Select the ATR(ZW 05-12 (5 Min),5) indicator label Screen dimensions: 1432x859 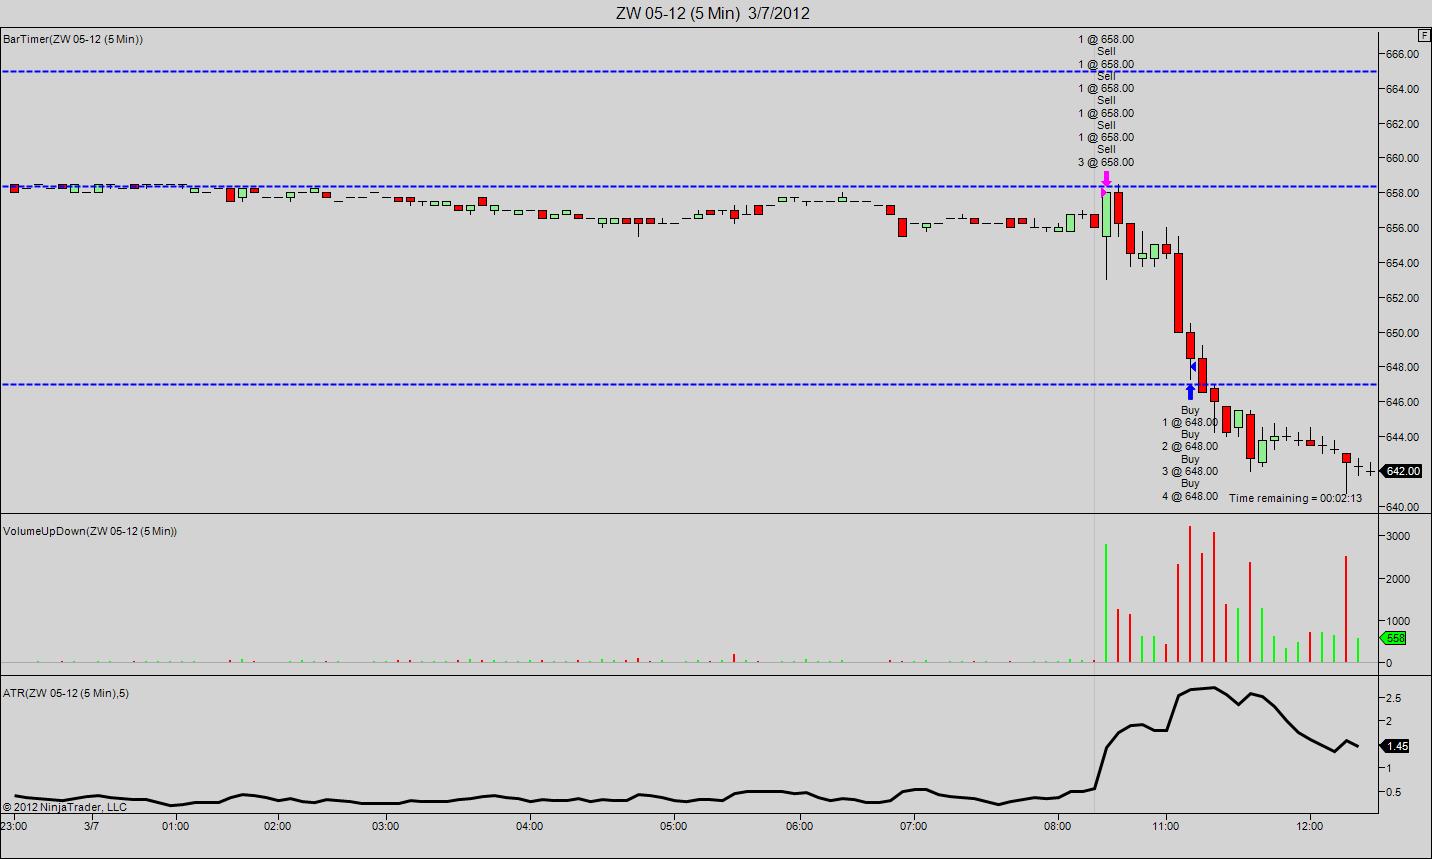tap(66, 693)
